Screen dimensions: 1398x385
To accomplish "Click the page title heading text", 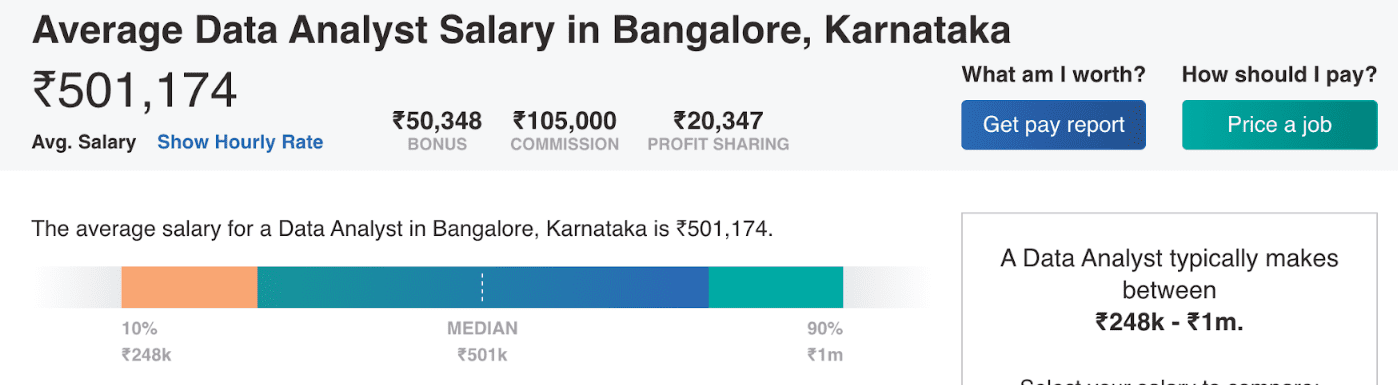I will pyautogui.click(x=521, y=30).
